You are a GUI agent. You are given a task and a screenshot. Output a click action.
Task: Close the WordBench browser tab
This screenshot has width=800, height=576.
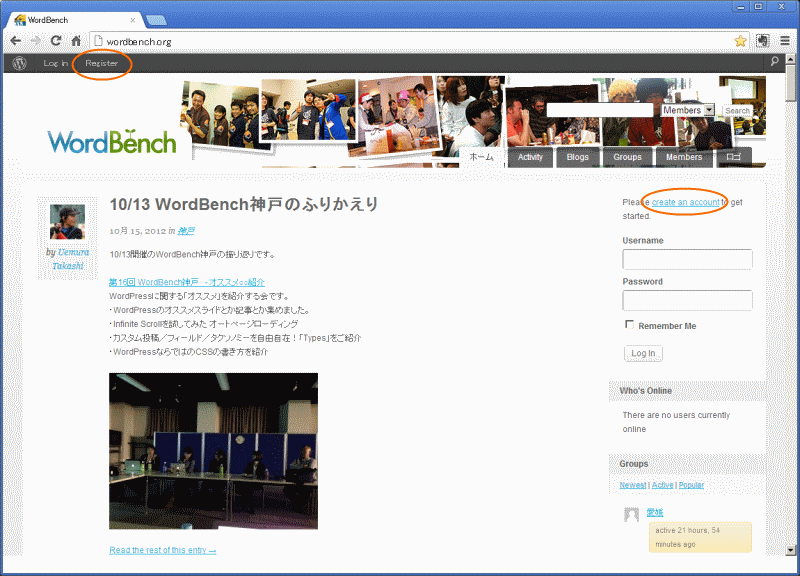click(x=133, y=20)
